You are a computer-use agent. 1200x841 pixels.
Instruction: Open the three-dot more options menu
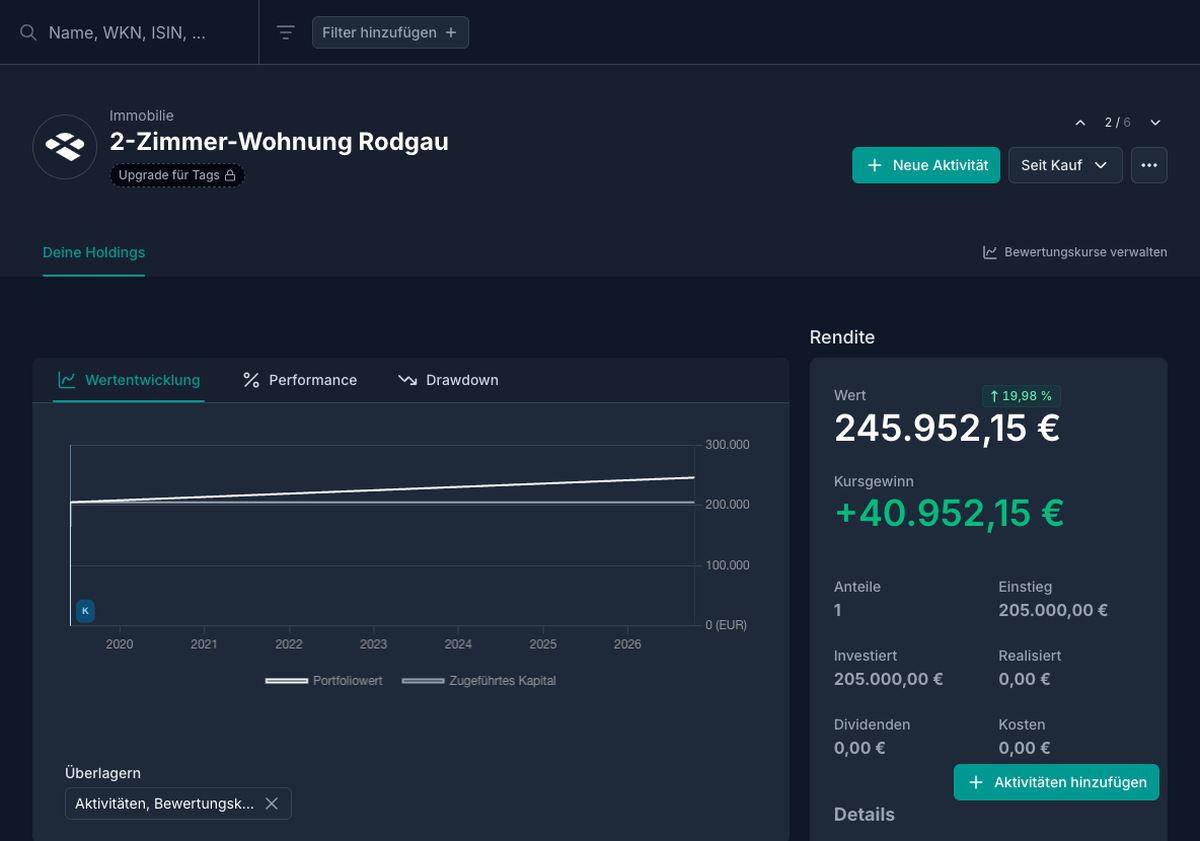tap(1149, 165)
